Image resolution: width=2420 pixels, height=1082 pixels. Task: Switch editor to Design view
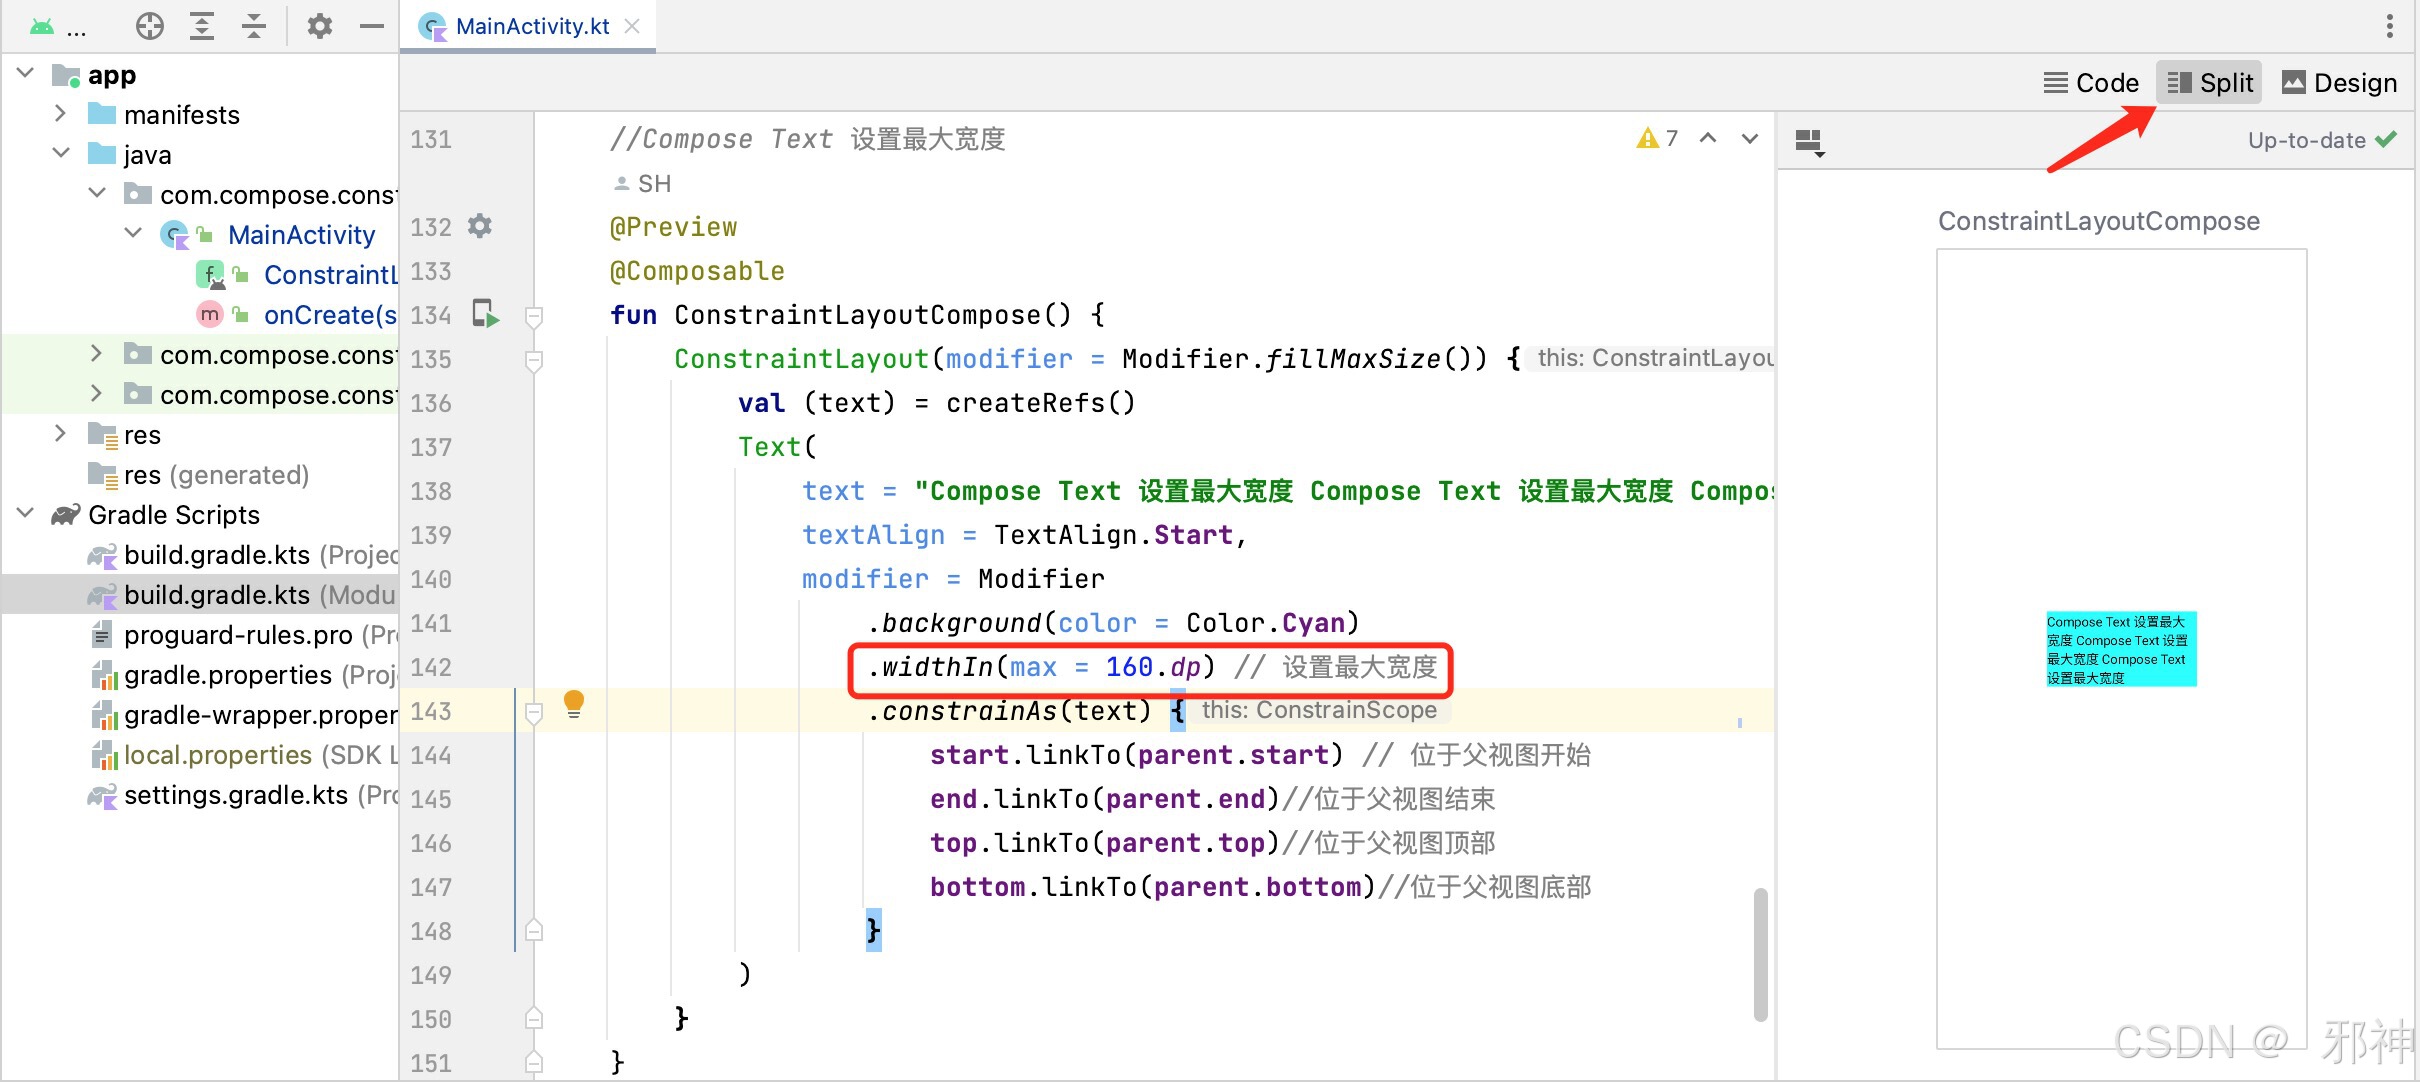coord(2339,83)
